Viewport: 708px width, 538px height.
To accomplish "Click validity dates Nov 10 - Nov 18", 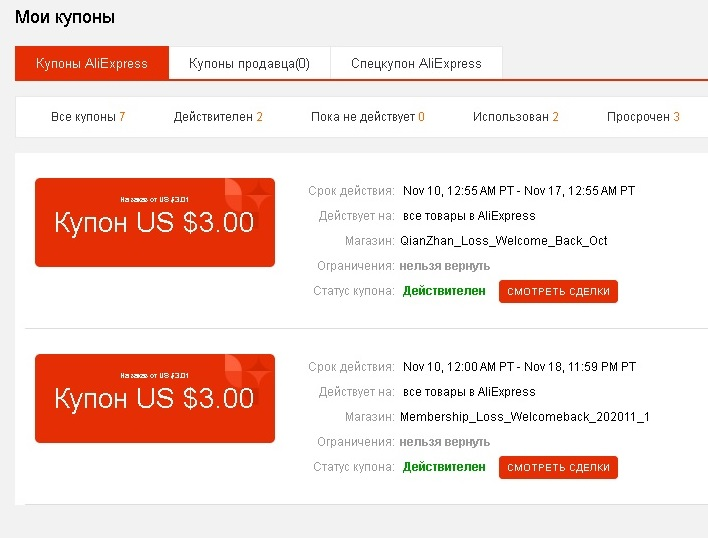I will pos(519,367).
